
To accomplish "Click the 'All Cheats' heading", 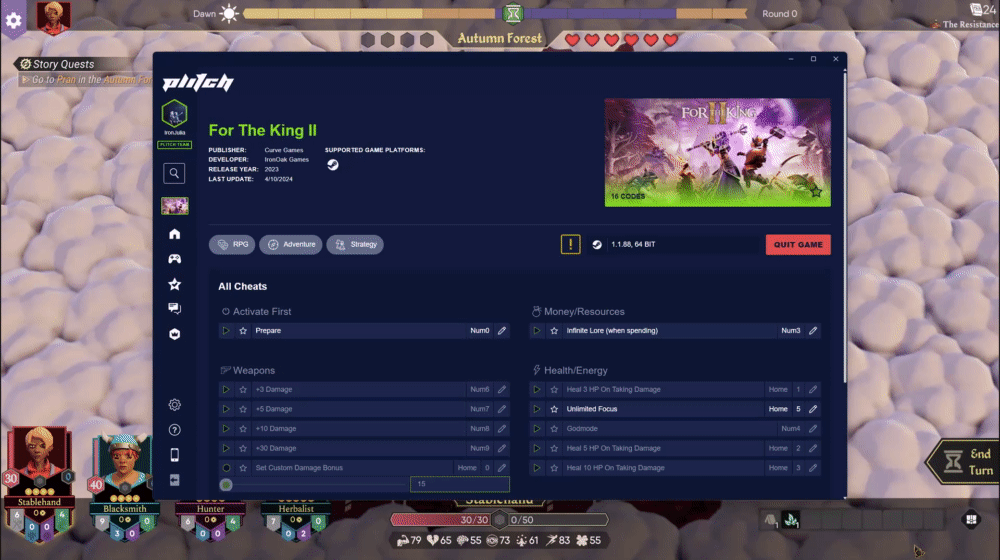I will coord(242,286).
